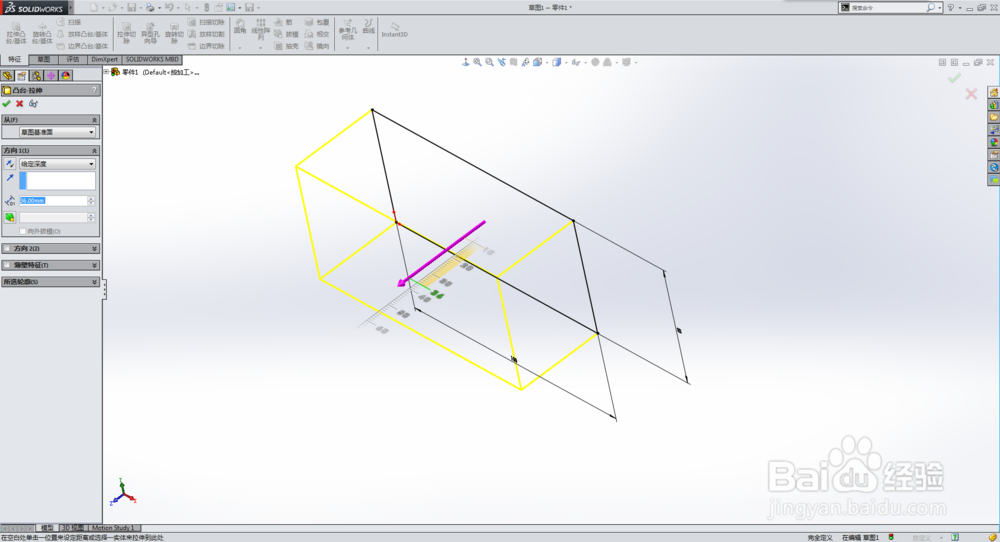This screenshot has height=542, width=1000.
Task: Click the Hide/Show Items glasses icon
Action: (575, 62)
